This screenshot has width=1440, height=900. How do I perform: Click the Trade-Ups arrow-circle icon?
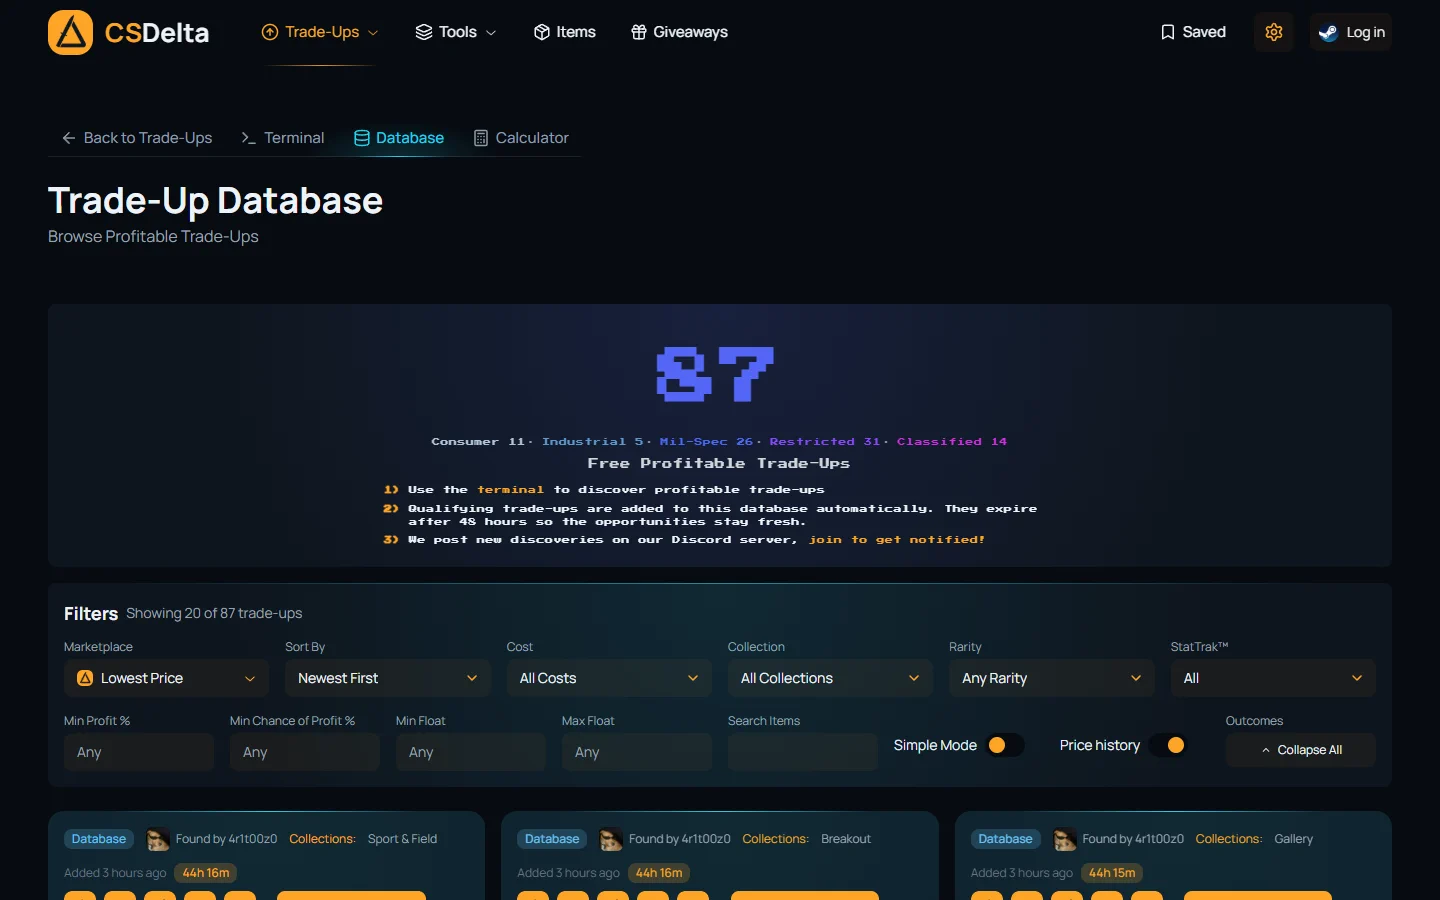270,32
